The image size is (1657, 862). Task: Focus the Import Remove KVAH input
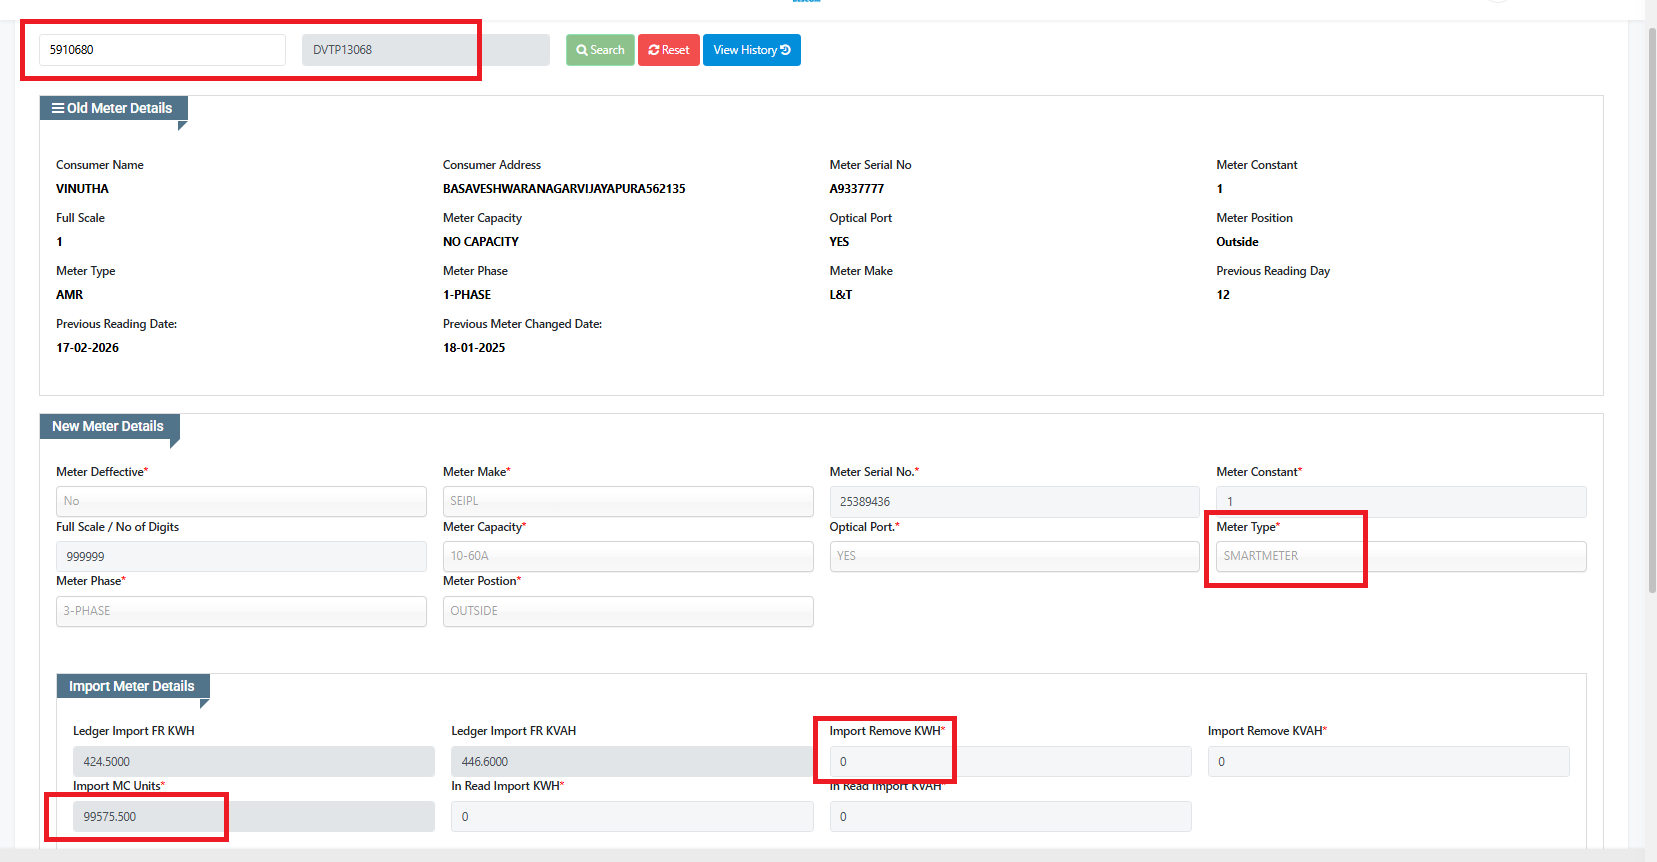[x=1388, y=762]
